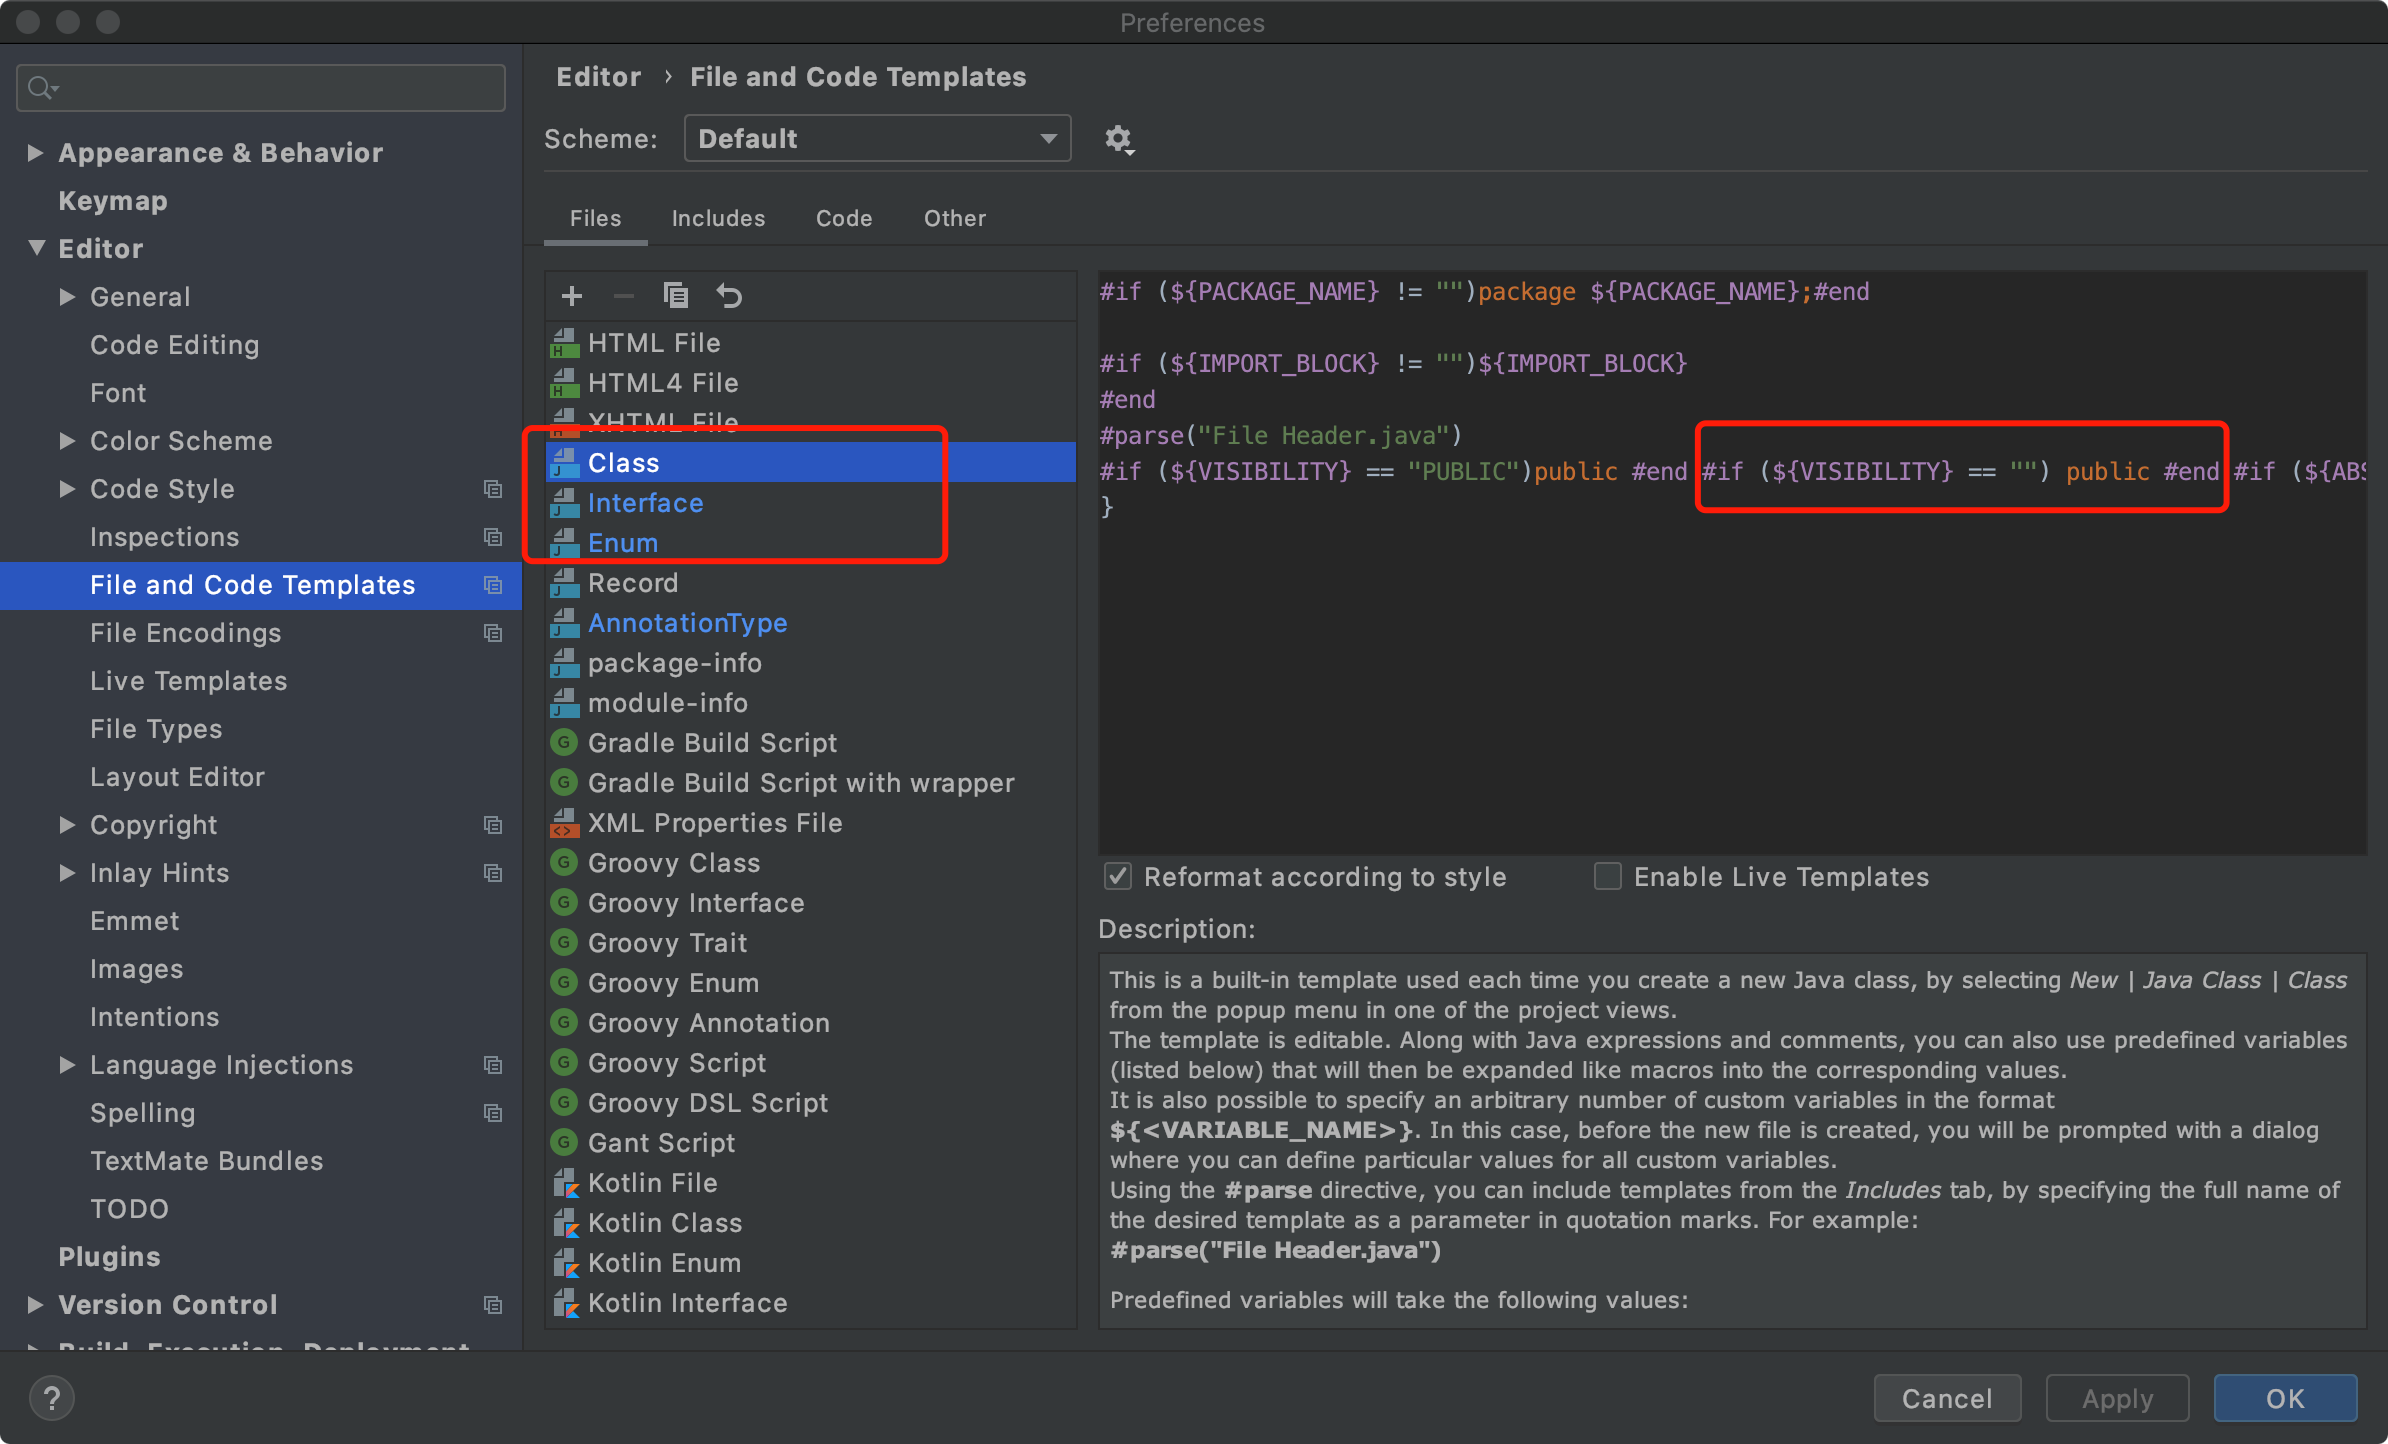
Task: Expand the Color Scheme settings section
Action: coord(63,442)
